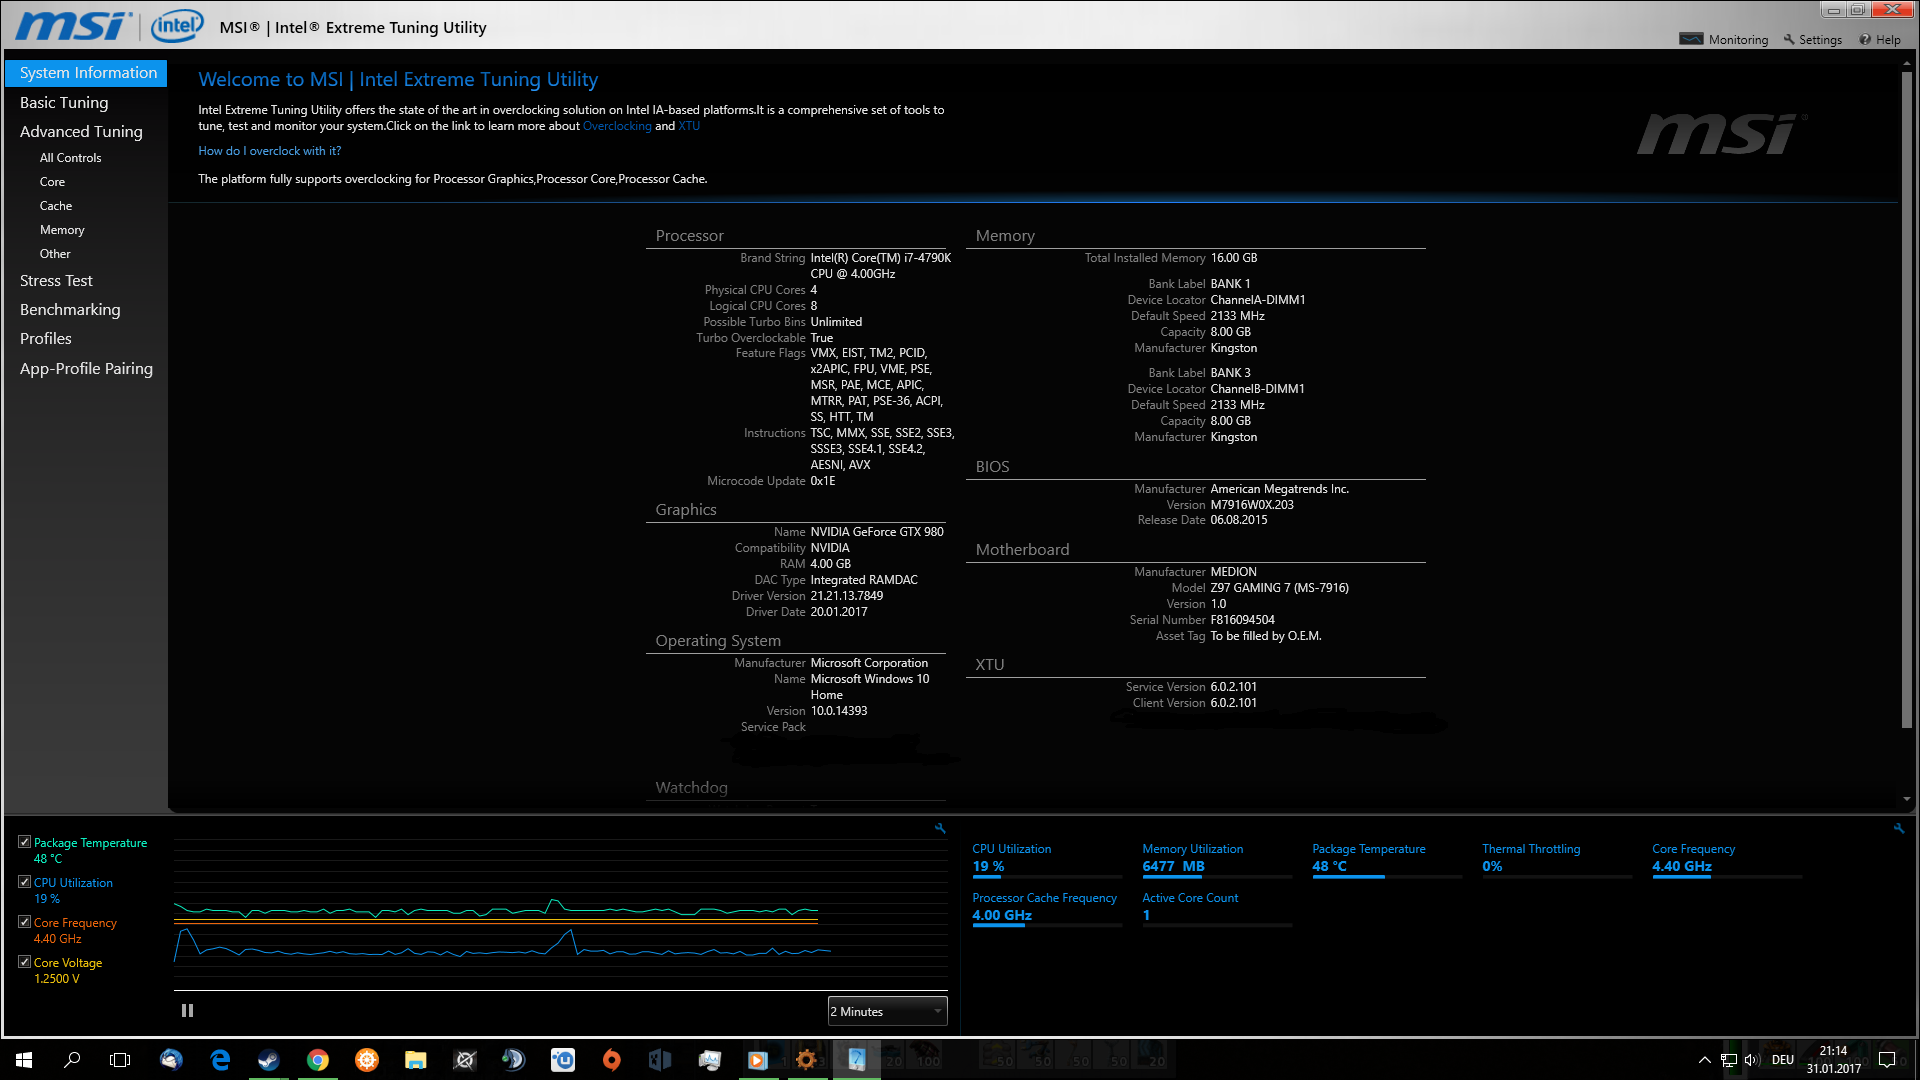1920x1080 pixels.
Task: Open the 2 Minutes time range dropdown
Action: point(887,1011)
